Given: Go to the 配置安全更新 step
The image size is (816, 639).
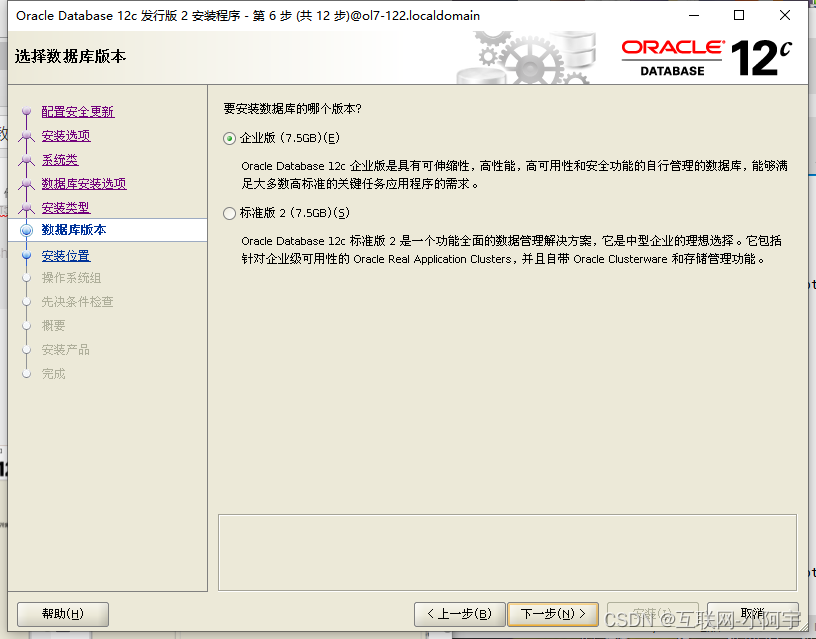Looking at the screenshot, I should (x=78, y=111).
